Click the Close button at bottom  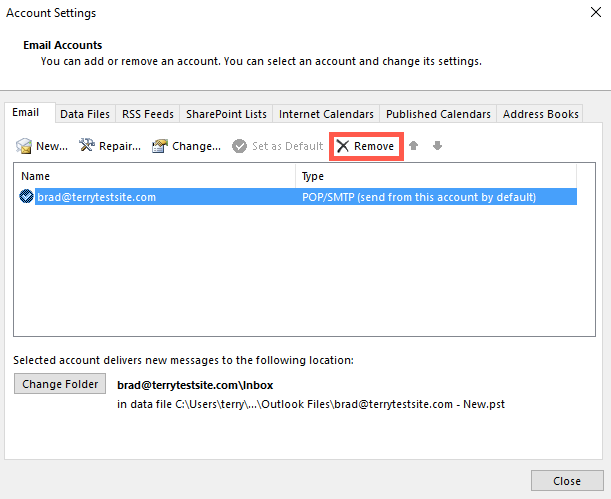(566, 481)
